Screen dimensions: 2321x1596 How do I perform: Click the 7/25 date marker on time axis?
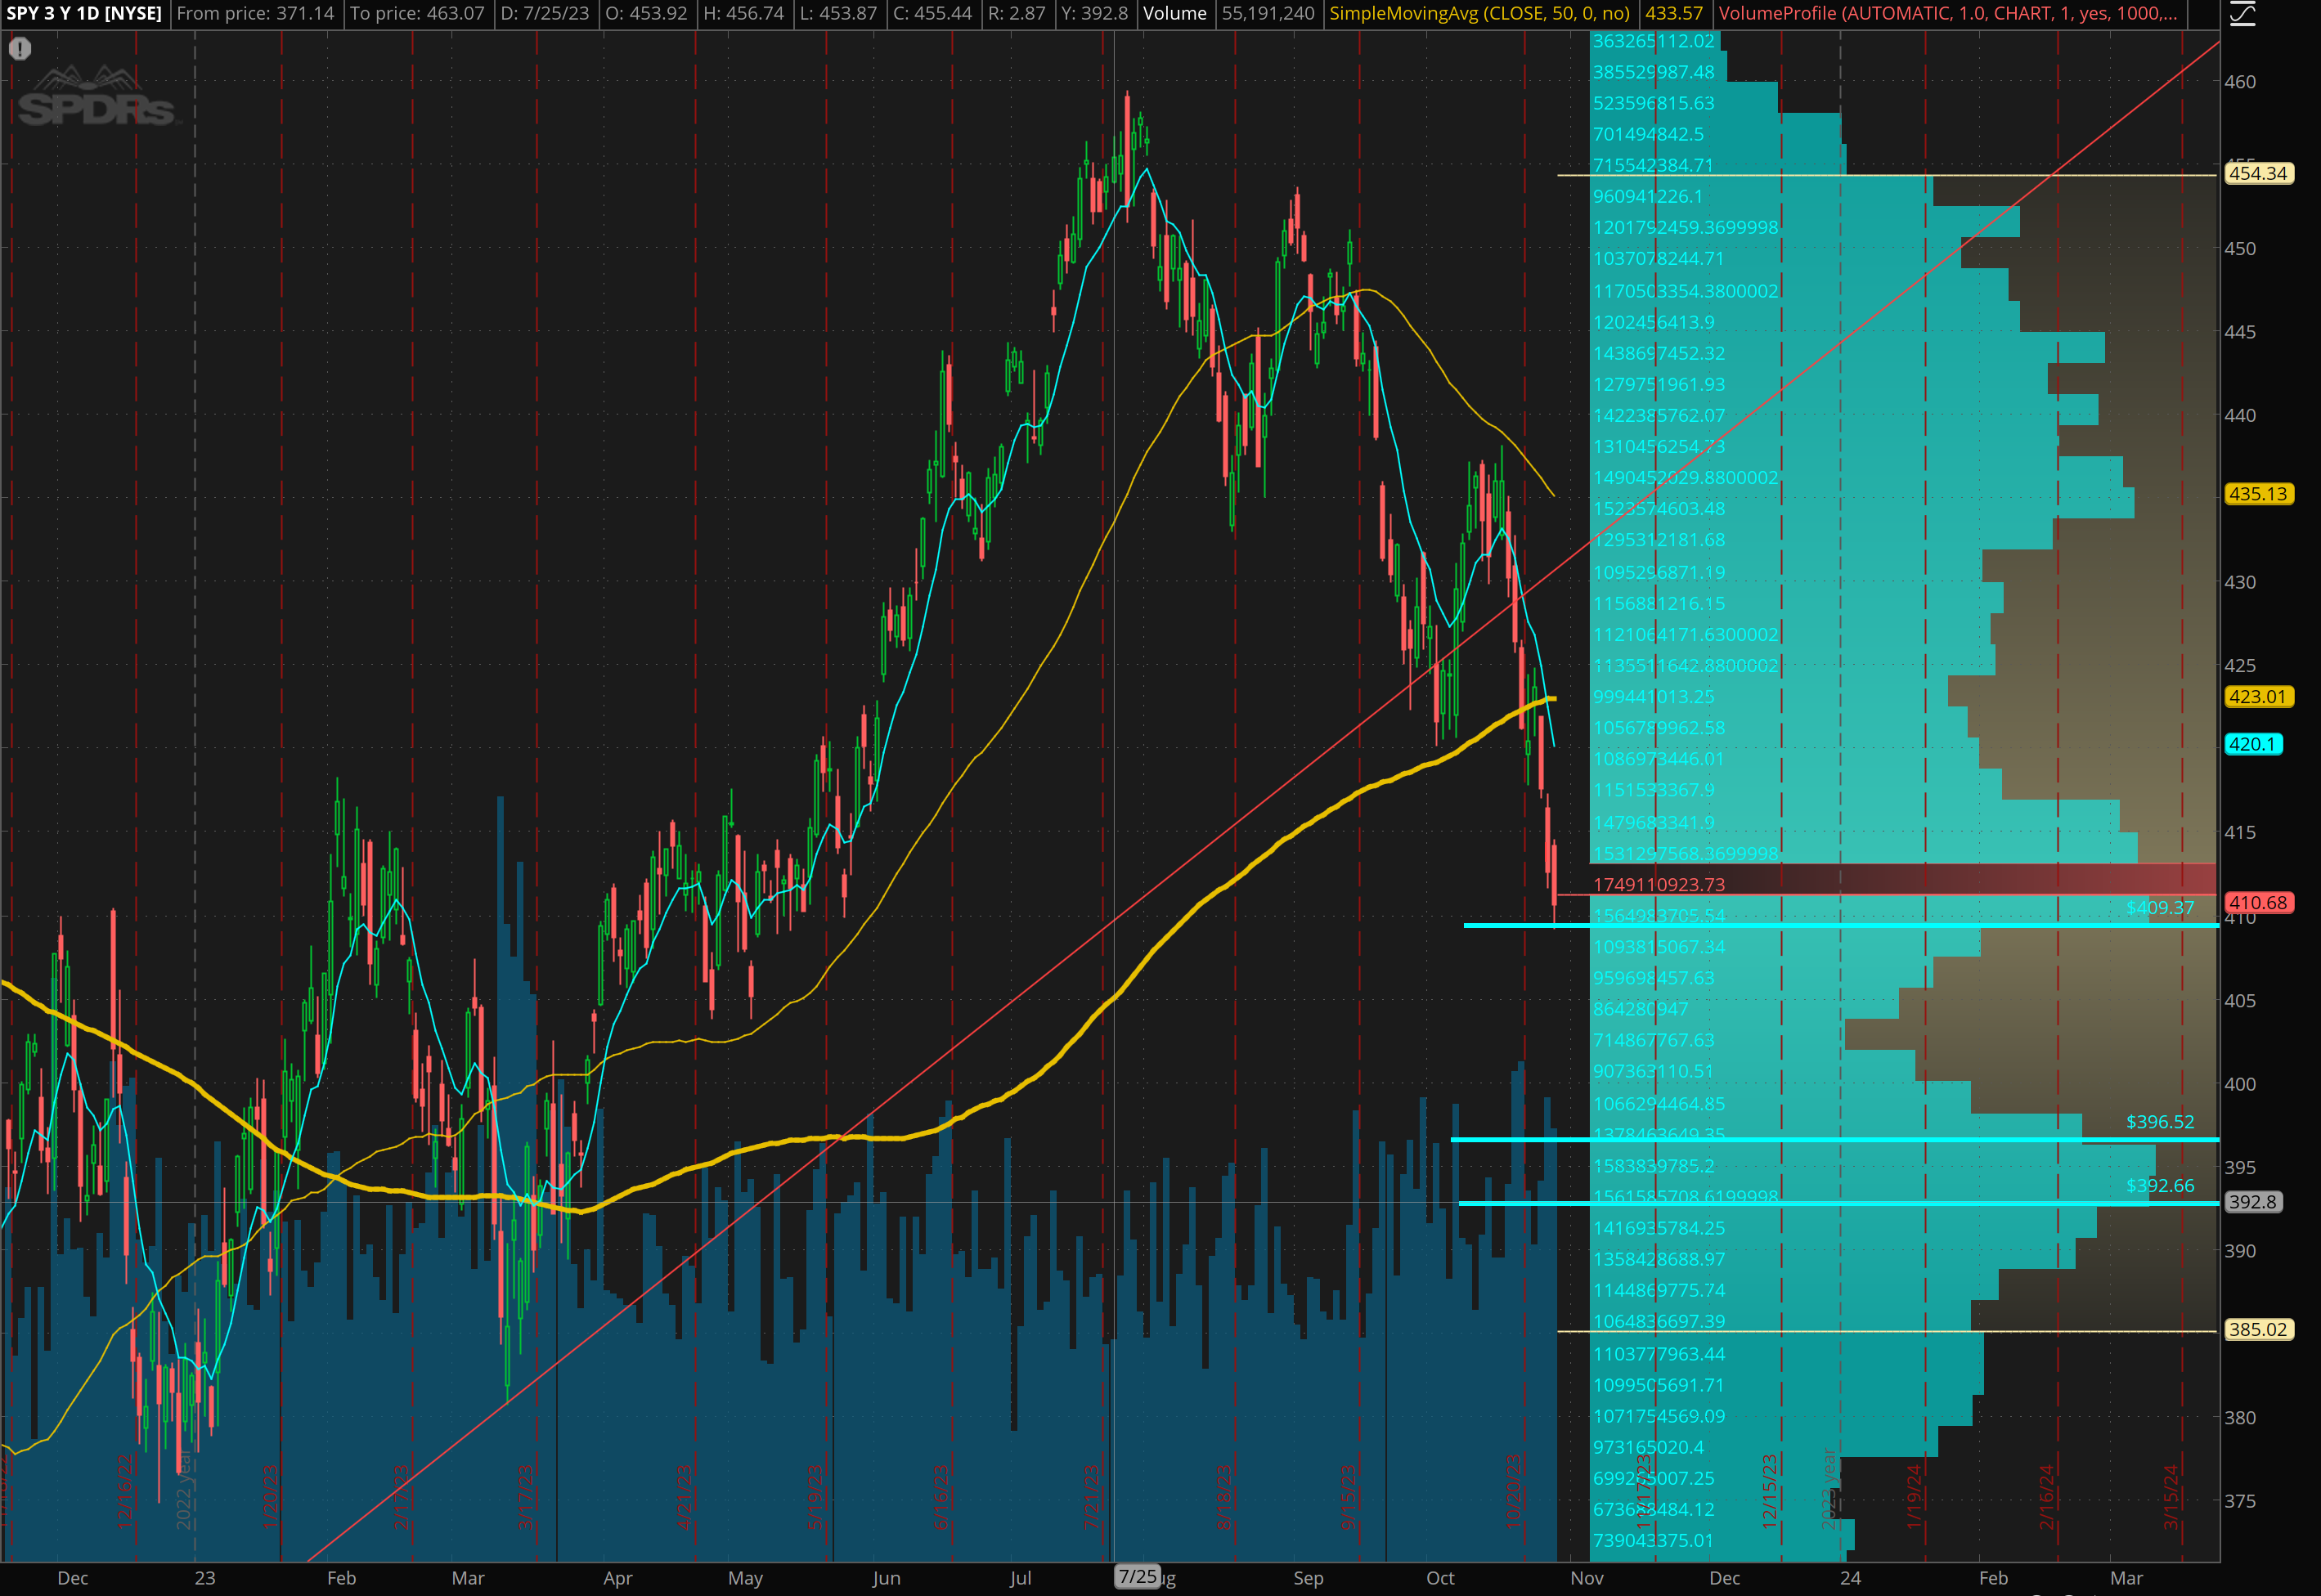pos(1137,1577)
